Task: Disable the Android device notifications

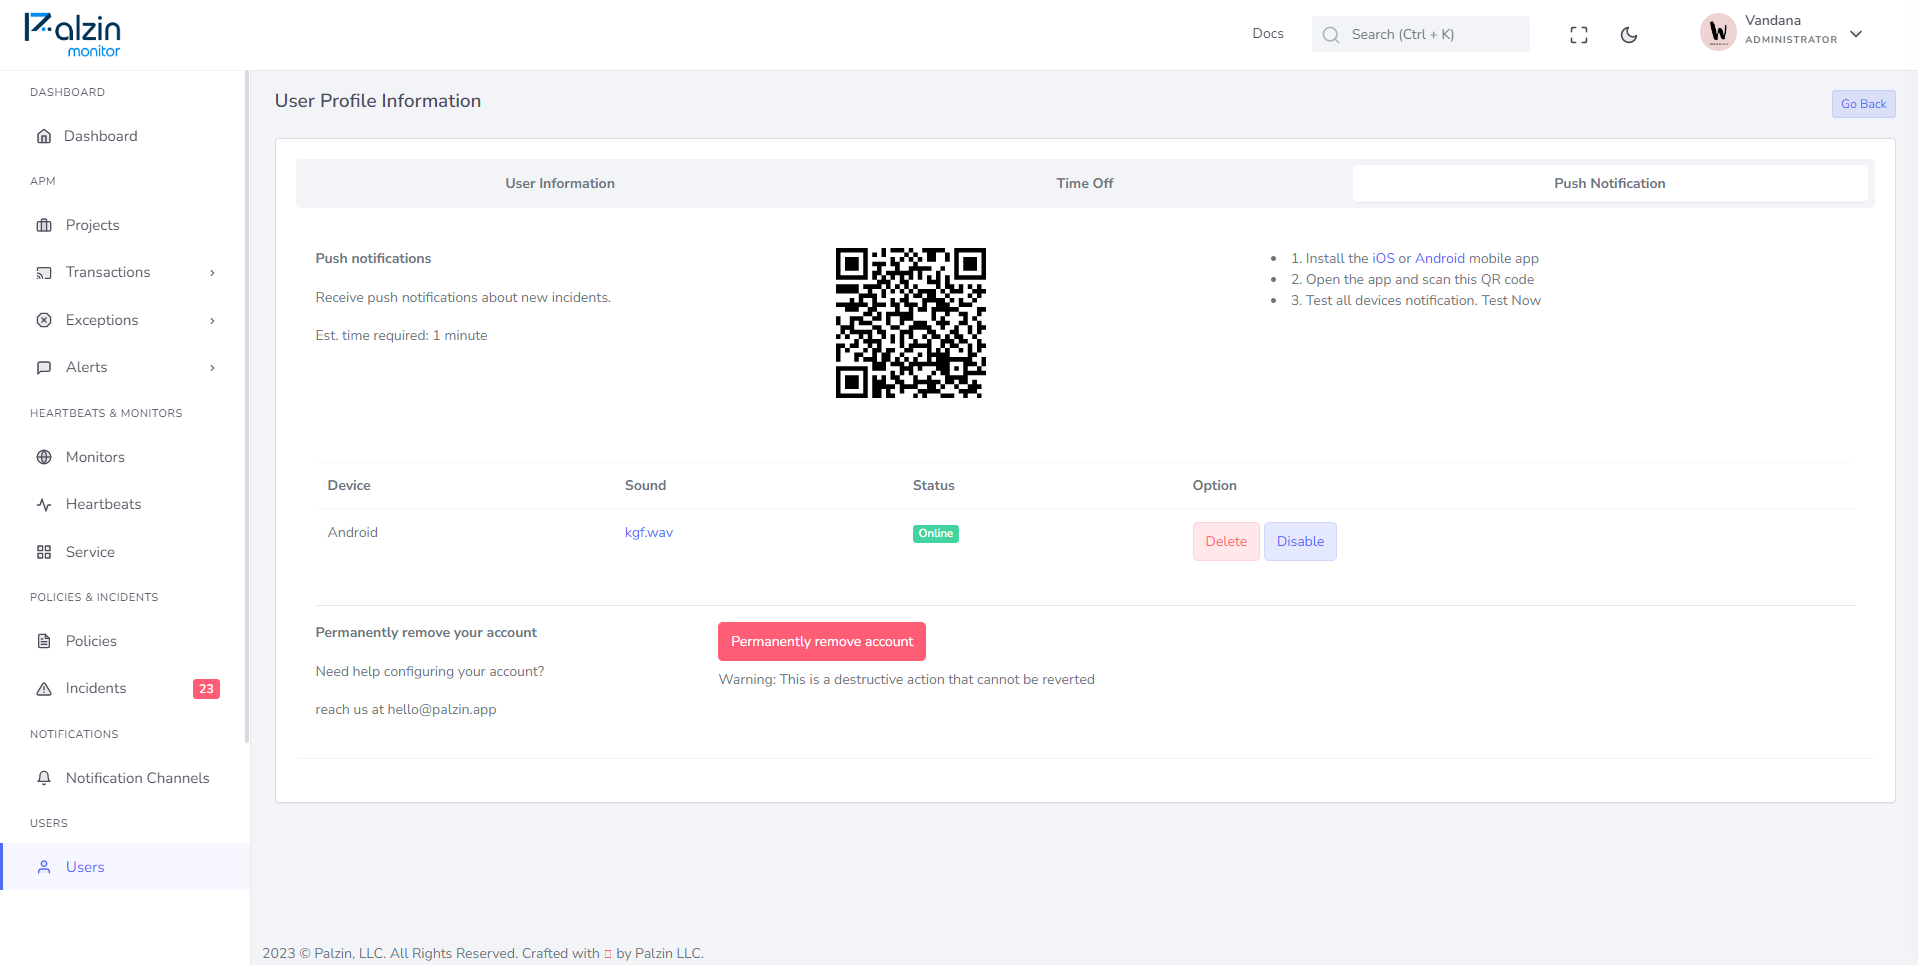Action: 1300,542
